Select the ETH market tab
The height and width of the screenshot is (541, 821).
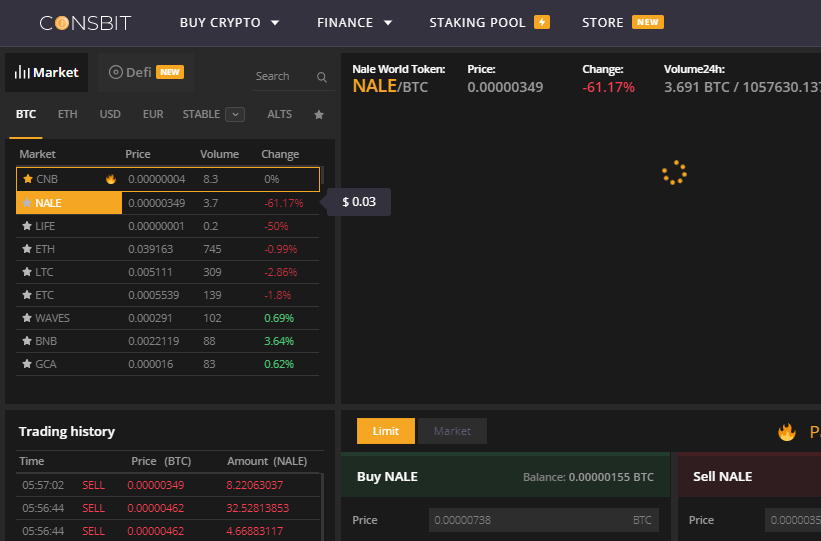68,114
